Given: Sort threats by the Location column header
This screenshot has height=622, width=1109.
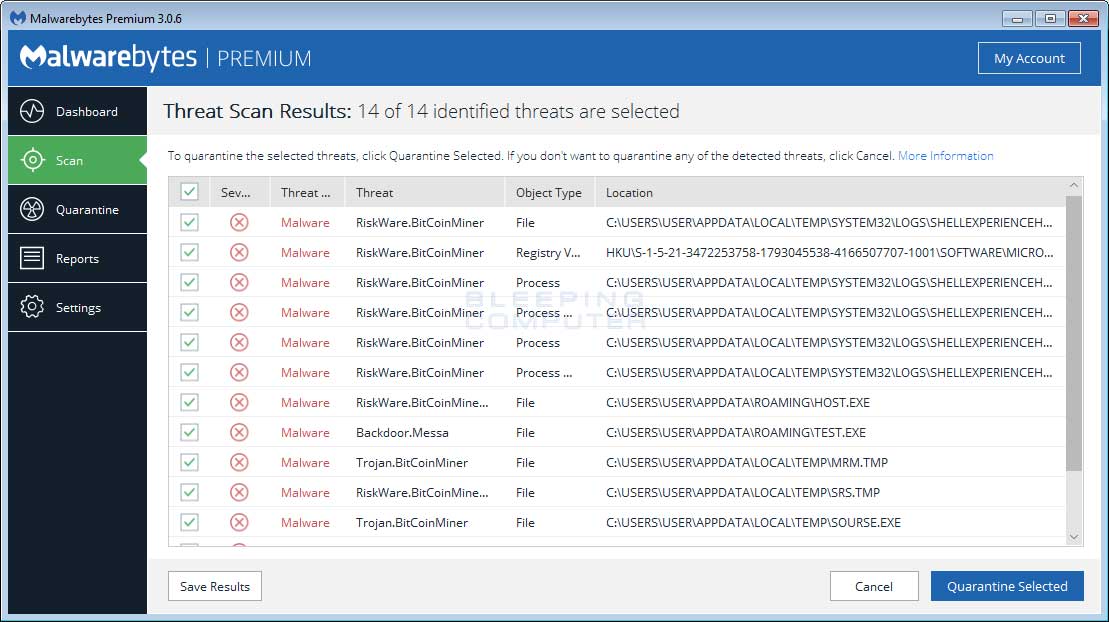Looking at the screenshot, I should click(x=629, y=193).
